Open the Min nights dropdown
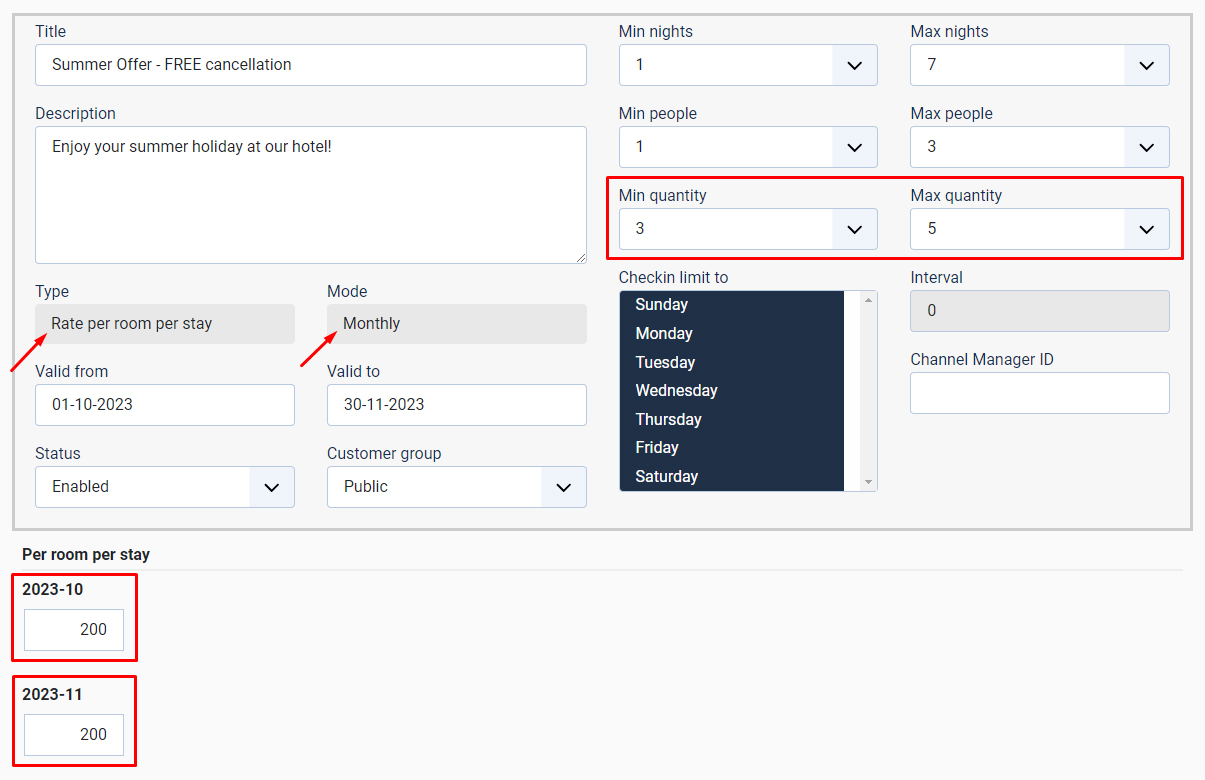1205x780 pixels. pyautogui.click(x=854, y=64)
